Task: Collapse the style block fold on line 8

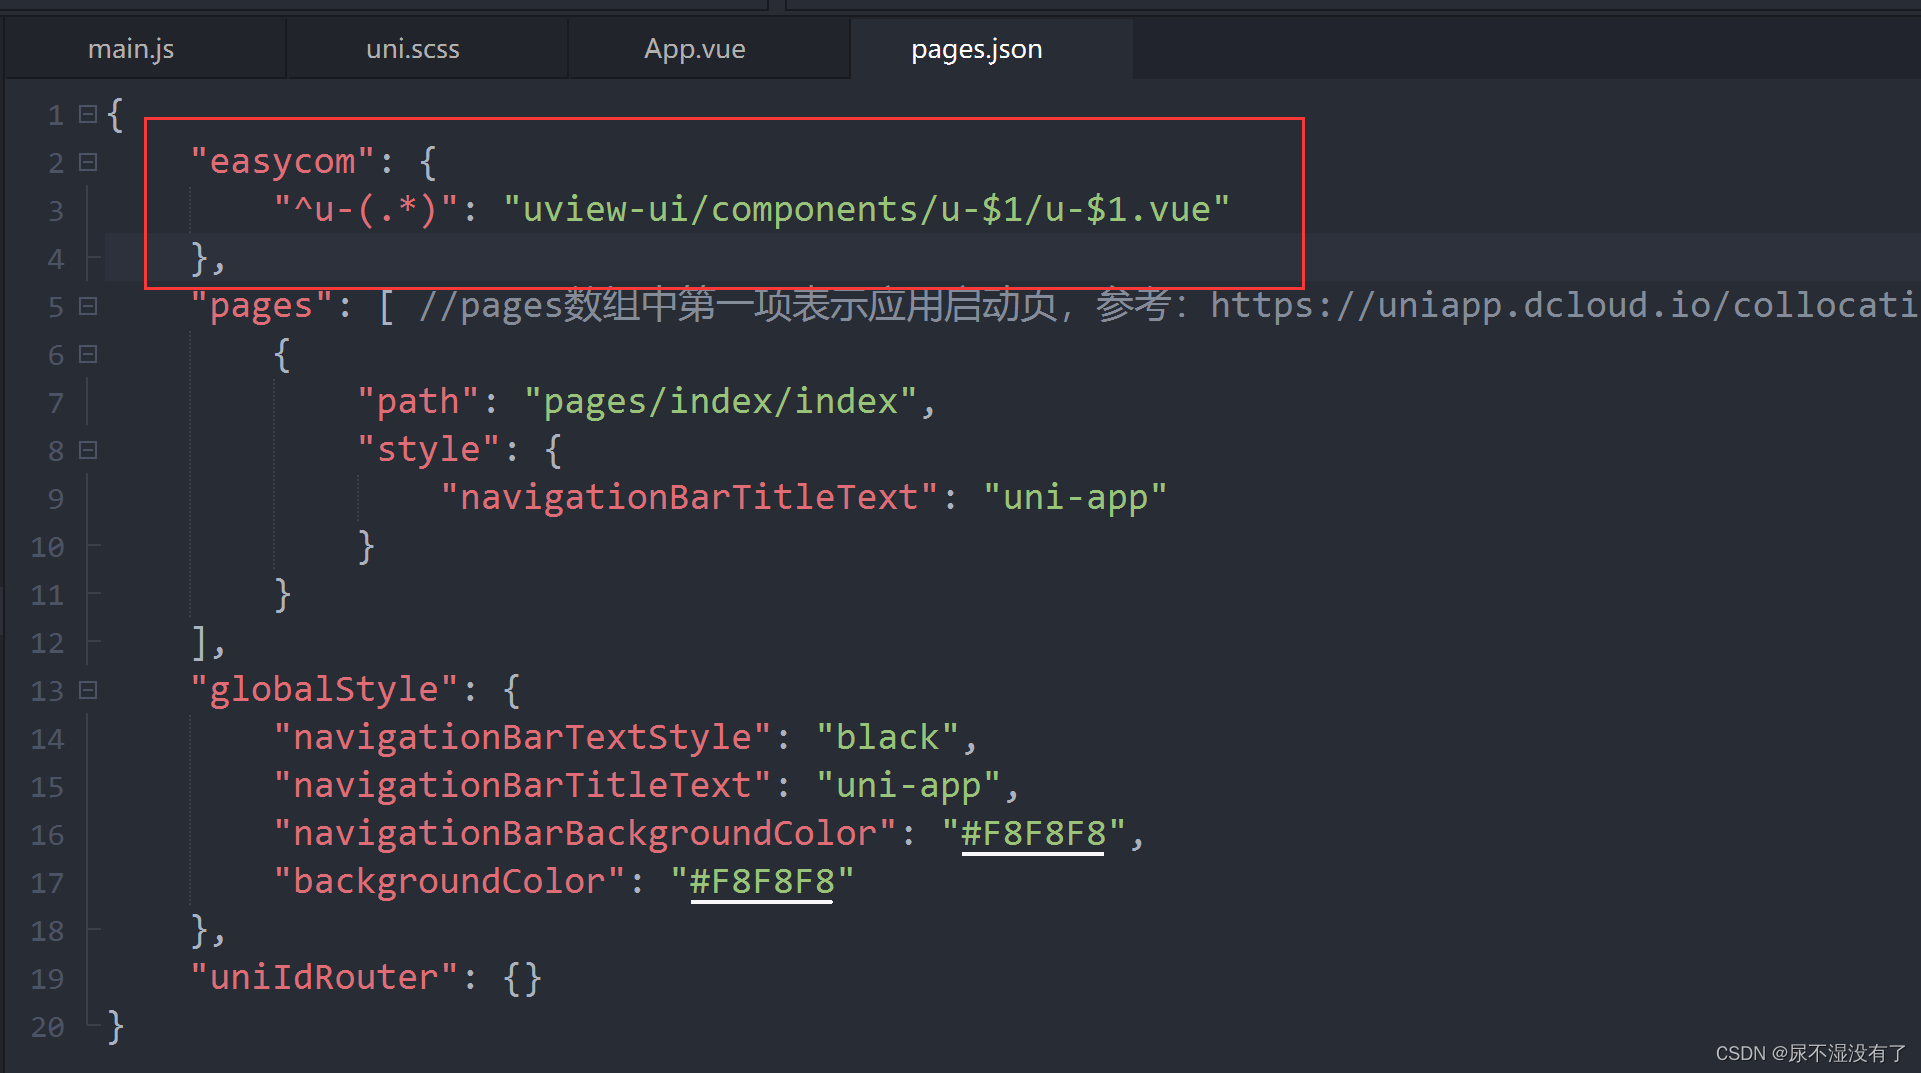Action: [88, 450]
